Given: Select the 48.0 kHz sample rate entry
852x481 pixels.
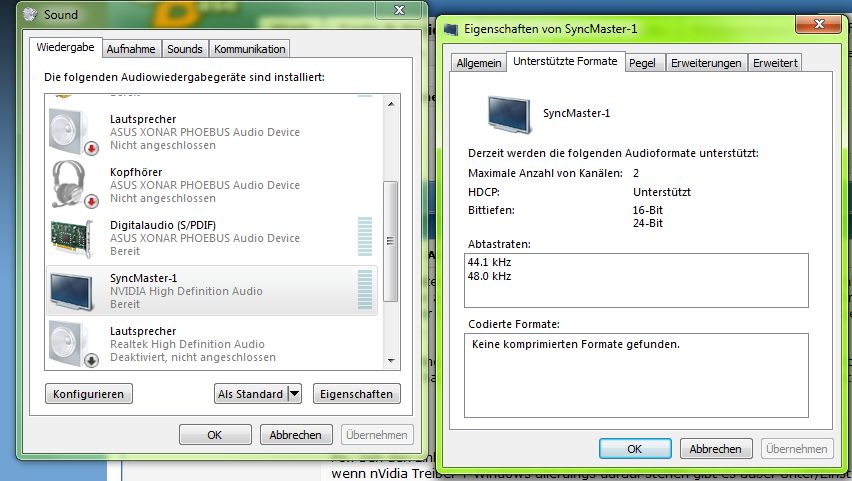Looking at the screenshot, I should 490,276.
